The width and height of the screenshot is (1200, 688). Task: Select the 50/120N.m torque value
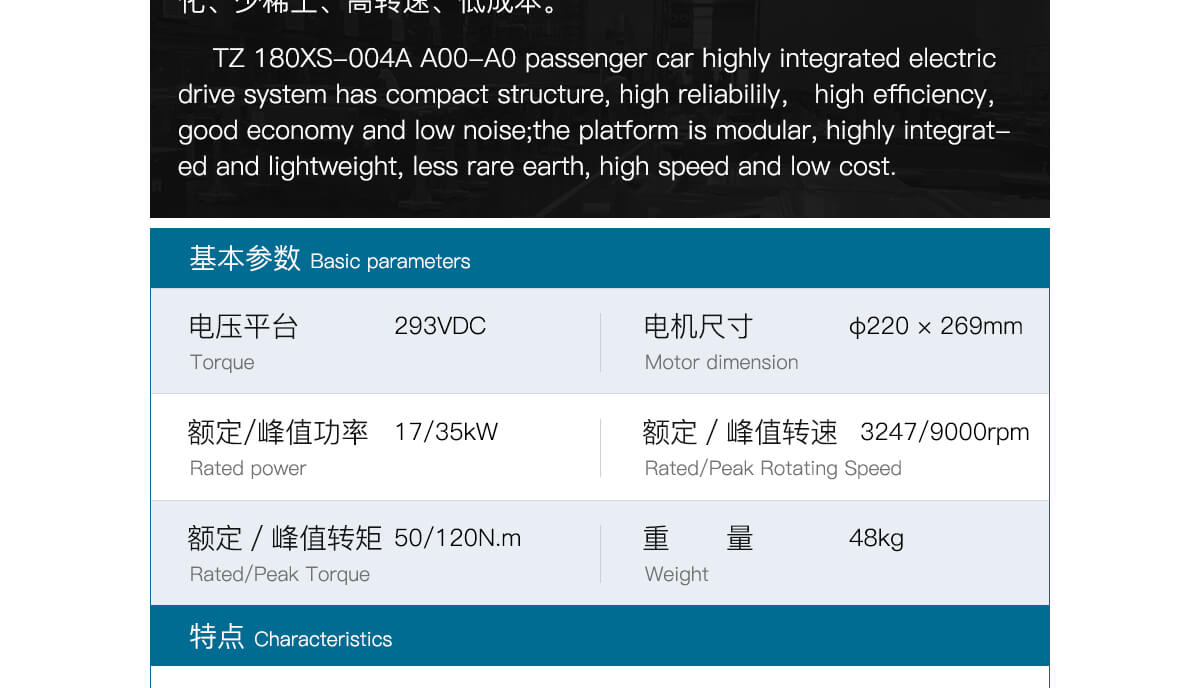click(x=457, y=538)
